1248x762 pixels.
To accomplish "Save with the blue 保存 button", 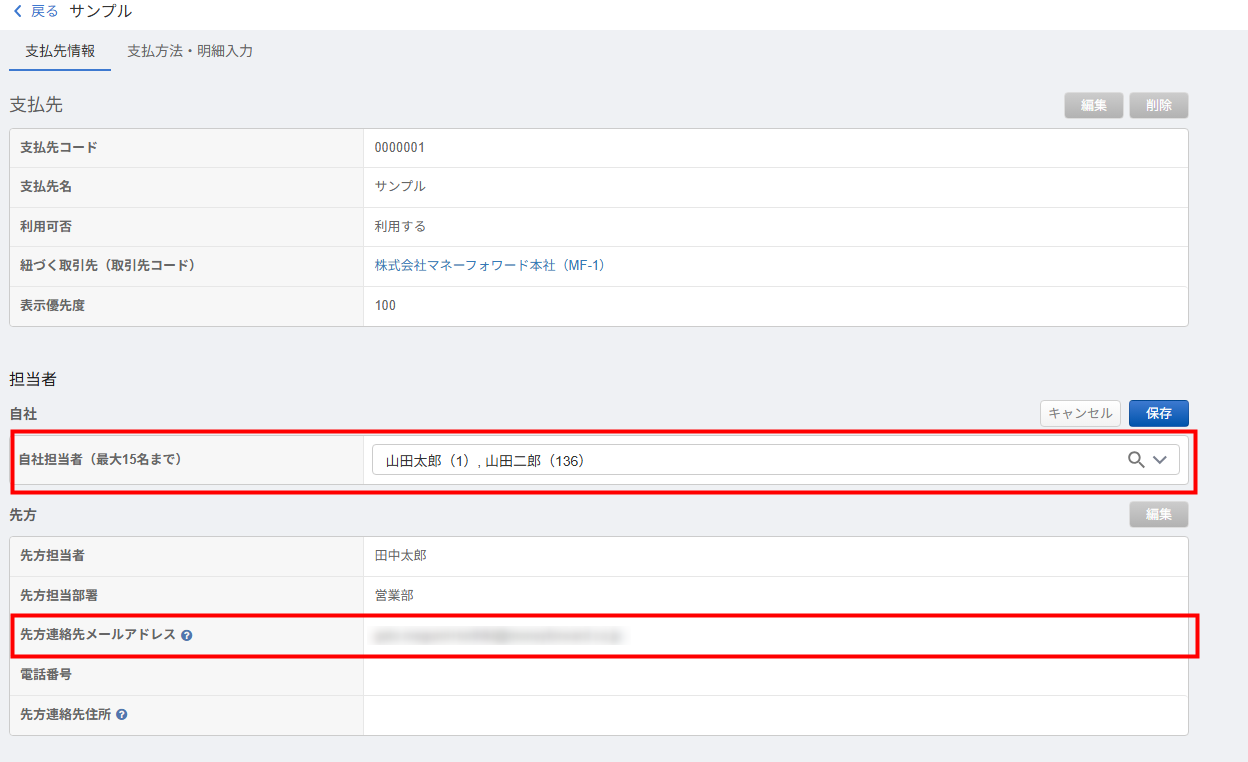I will click(1158, 413).
